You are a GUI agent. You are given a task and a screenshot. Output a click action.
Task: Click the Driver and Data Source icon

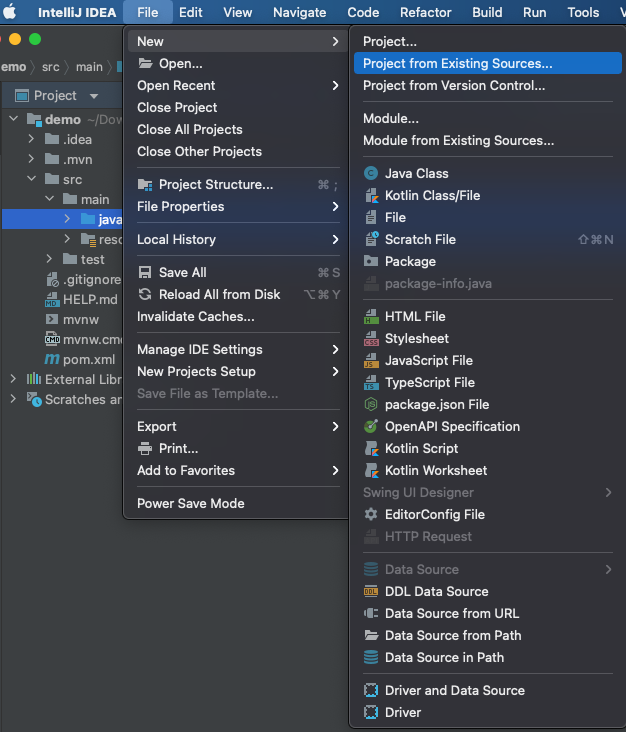coord(371,690)
